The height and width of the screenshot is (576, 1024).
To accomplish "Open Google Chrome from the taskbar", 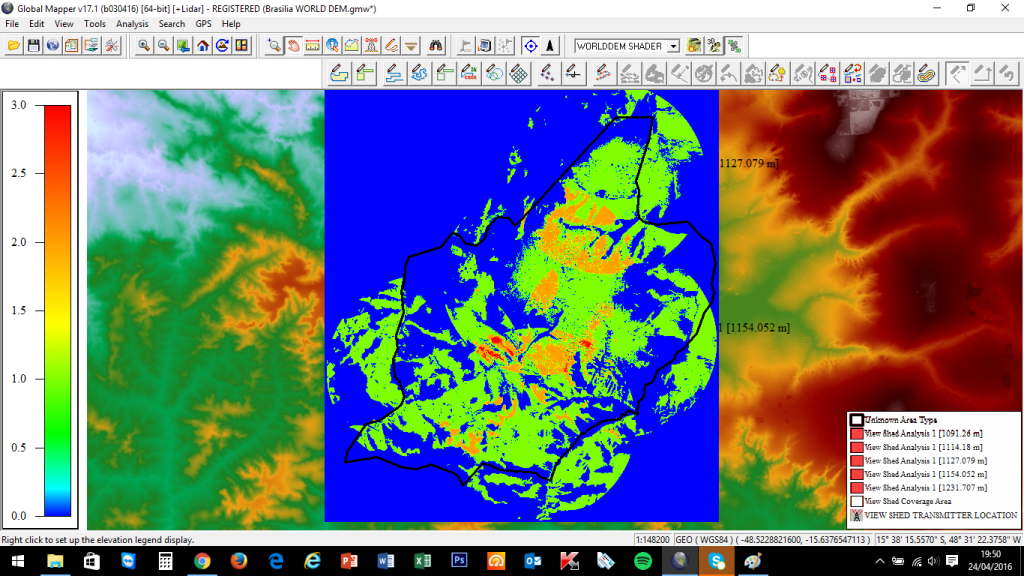I will (x=202, y=562).
